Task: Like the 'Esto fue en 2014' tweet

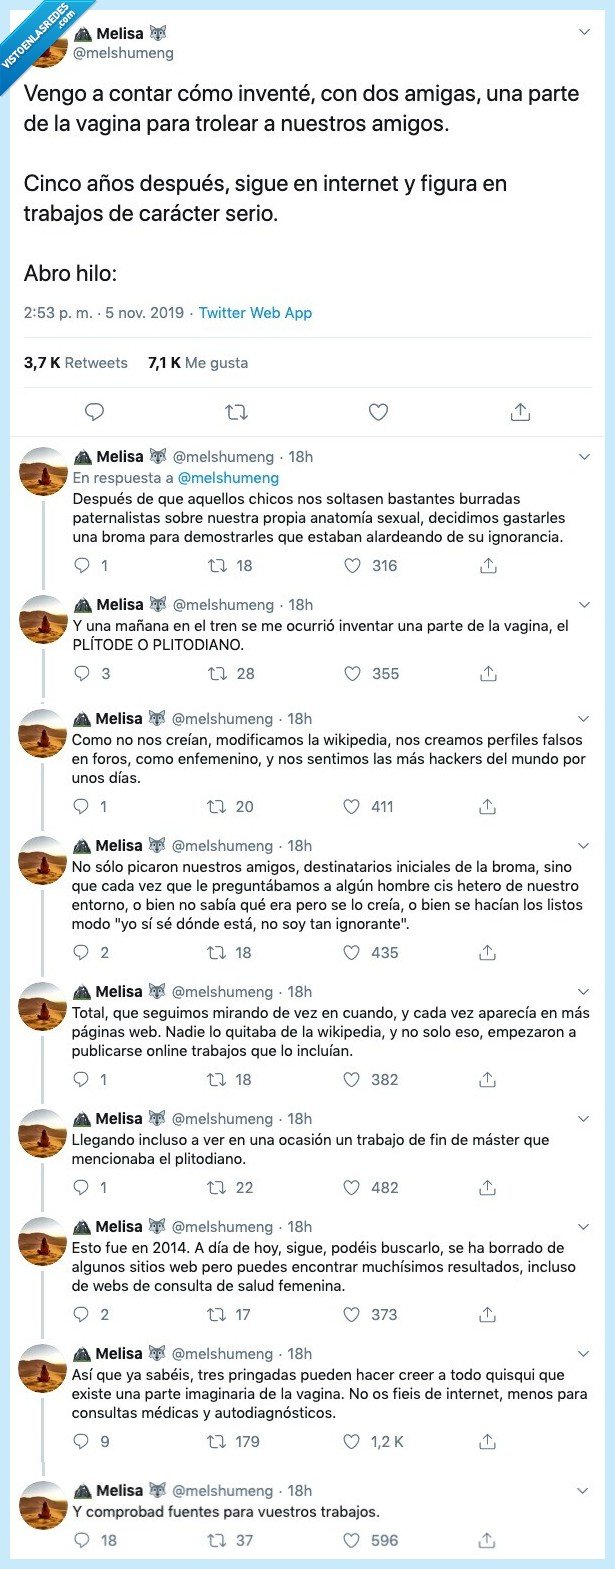Action: point(351,1315)
